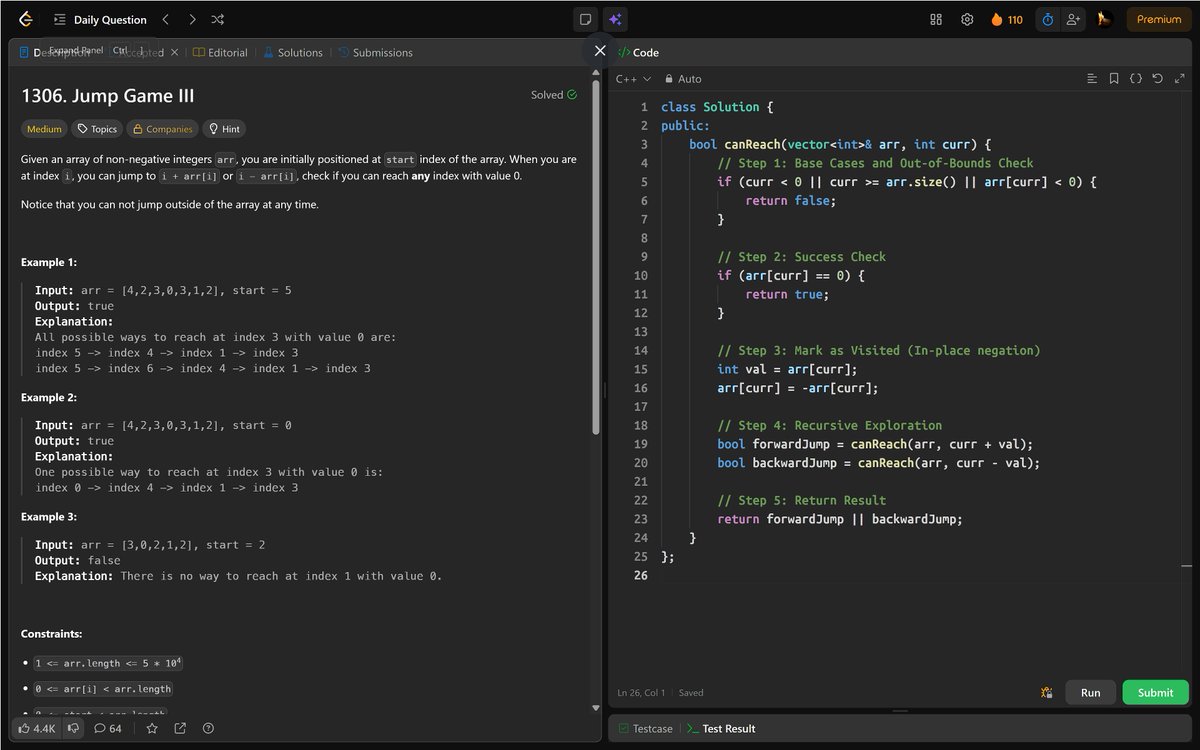
Task: Open the AI sparkle assistant icon
Action: (x=614, y=19)
